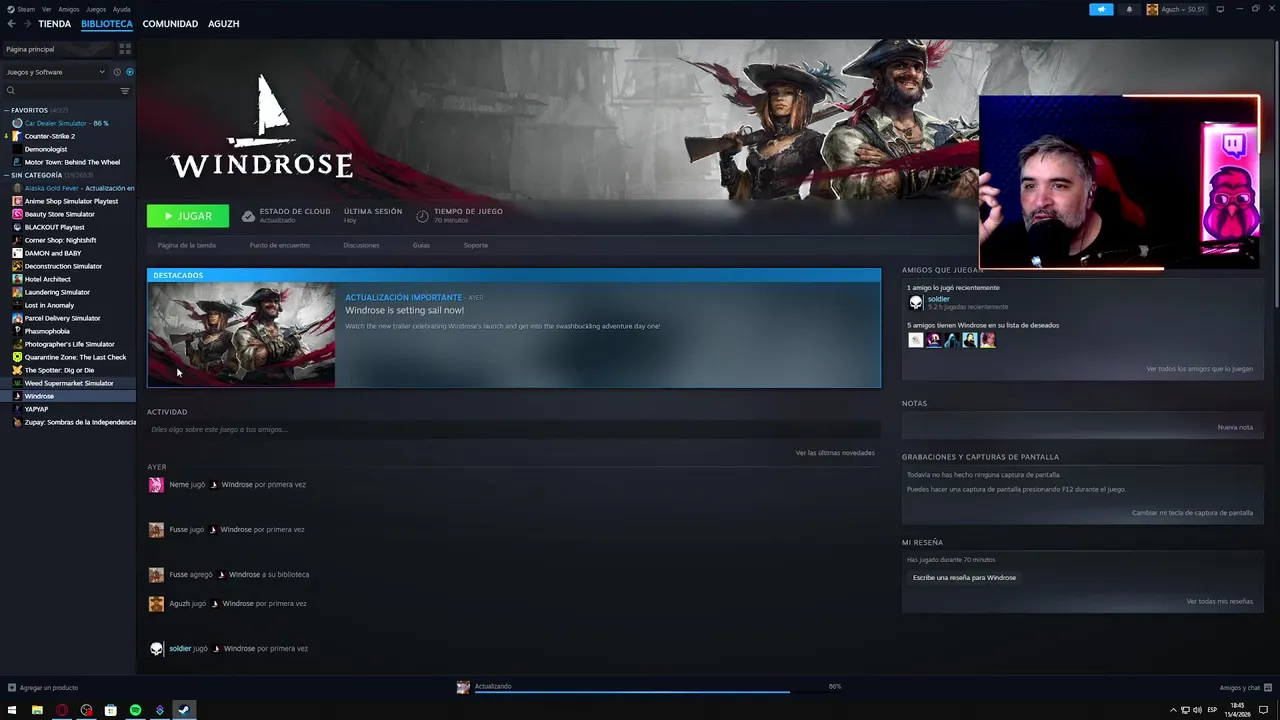Go forward with the right arrow

click(27, 24)
